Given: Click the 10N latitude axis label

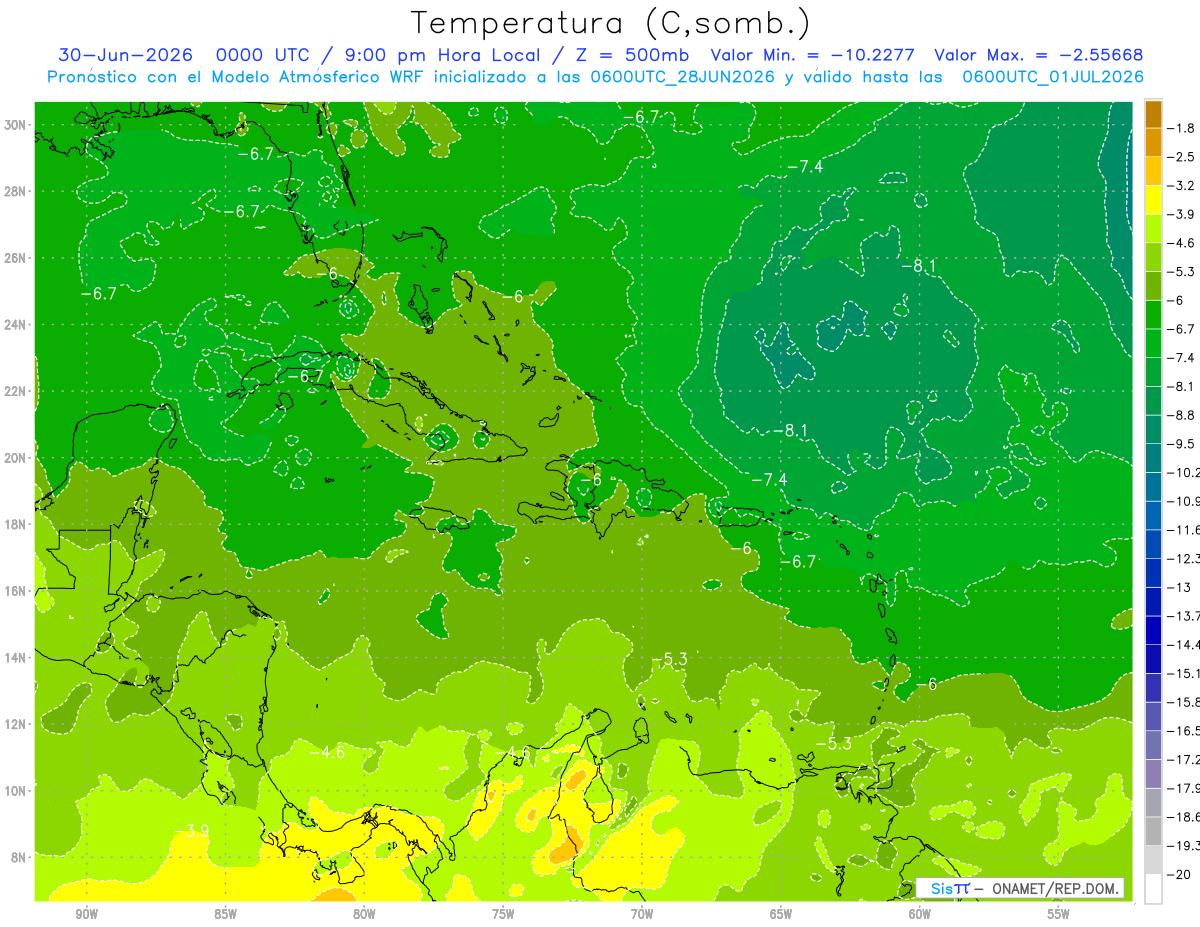Looking at the screenshot, I should (17, 791).
